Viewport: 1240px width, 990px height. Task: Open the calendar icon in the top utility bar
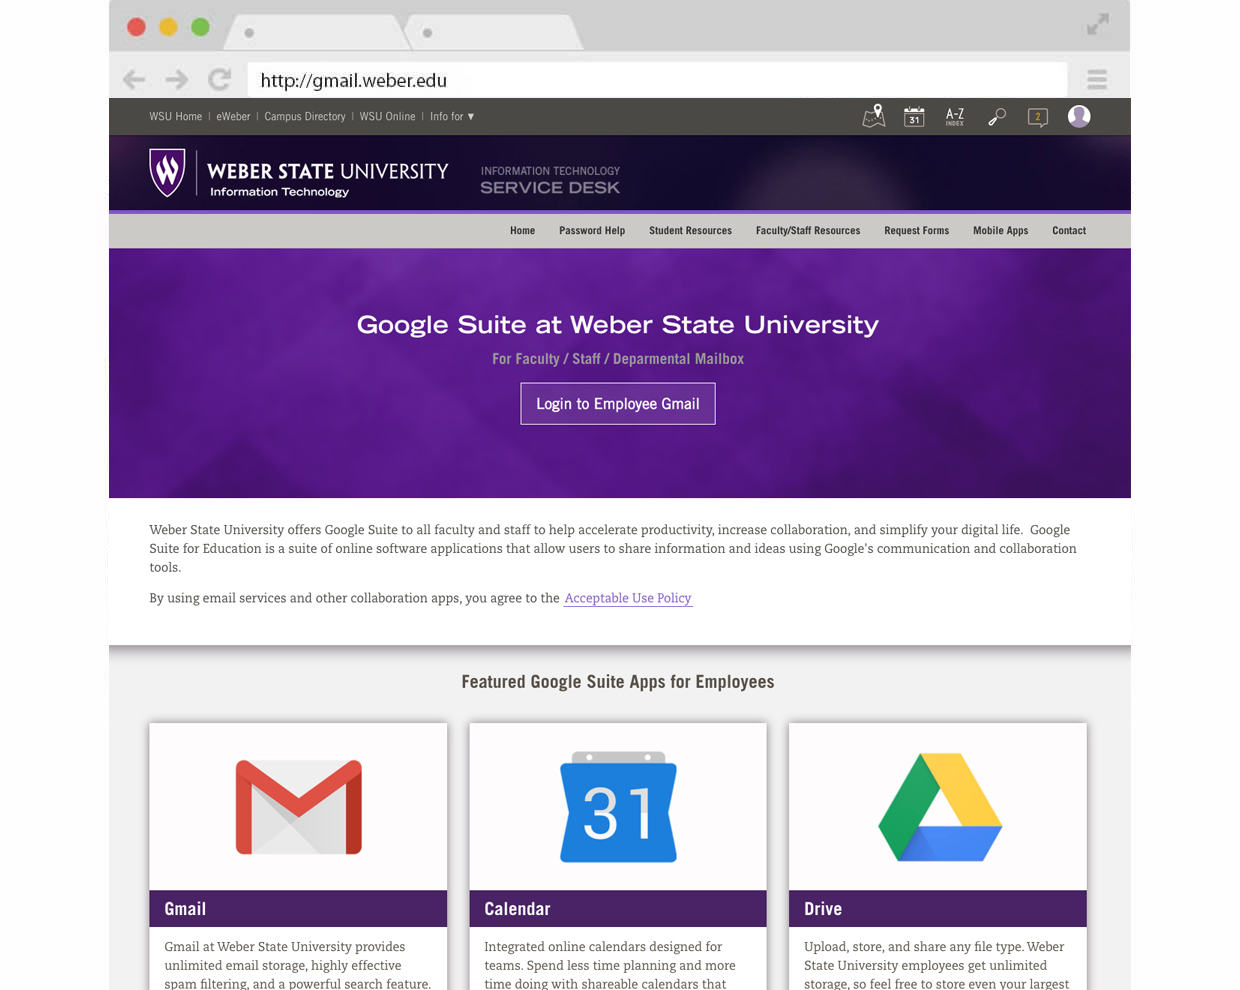click(914, 117)
